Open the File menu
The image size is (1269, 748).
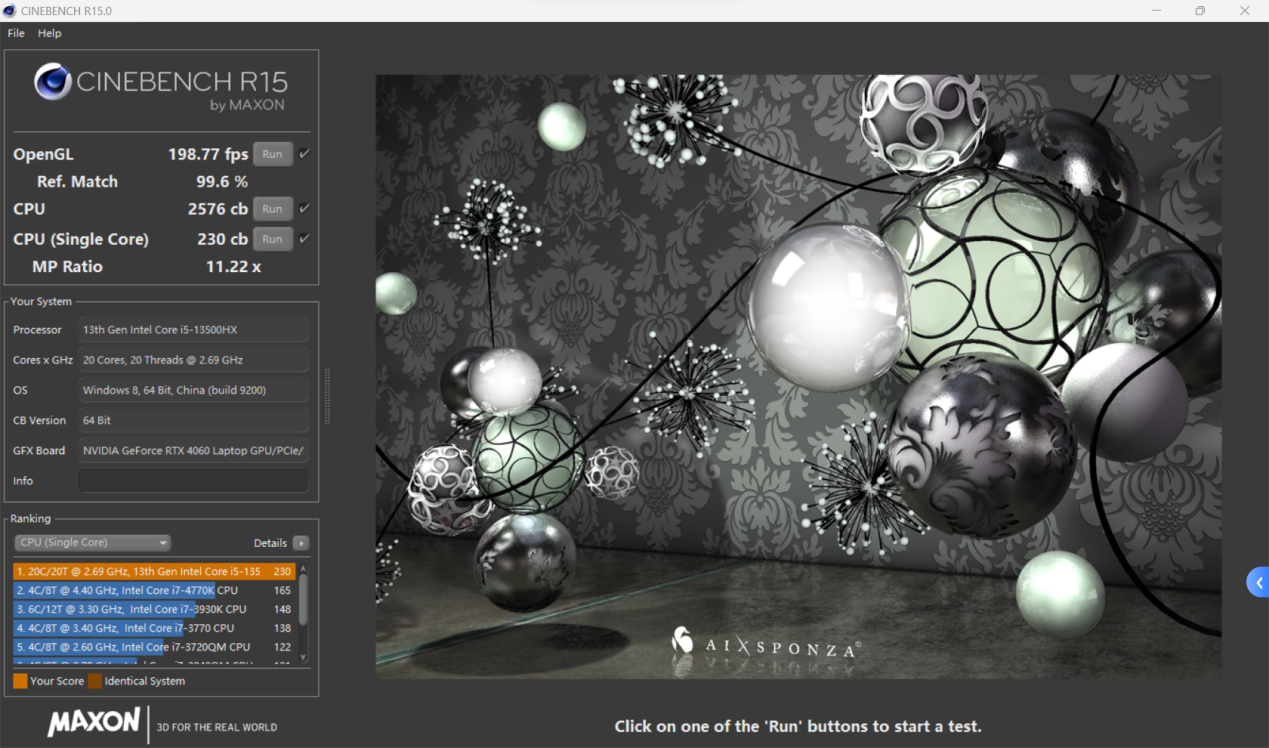click(x=16, y=33)
